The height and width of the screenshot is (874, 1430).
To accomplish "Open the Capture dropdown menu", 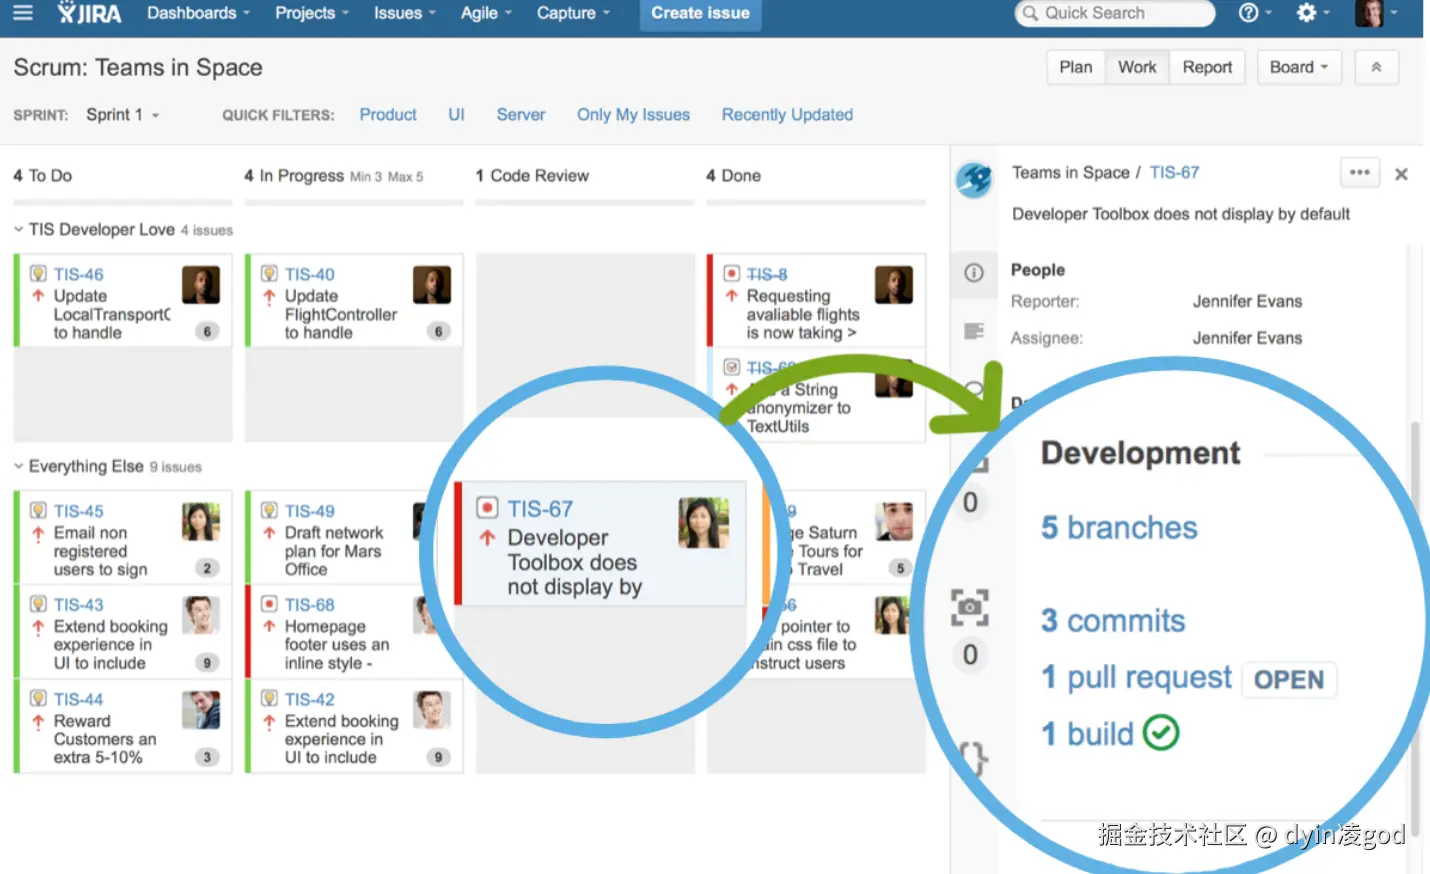I will click(x=573, y=13).
